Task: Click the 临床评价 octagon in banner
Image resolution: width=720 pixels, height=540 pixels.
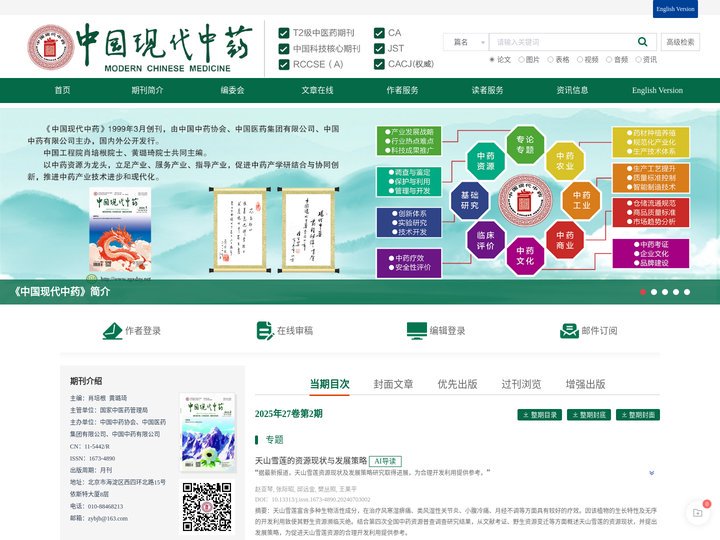Action: (485, 240)
